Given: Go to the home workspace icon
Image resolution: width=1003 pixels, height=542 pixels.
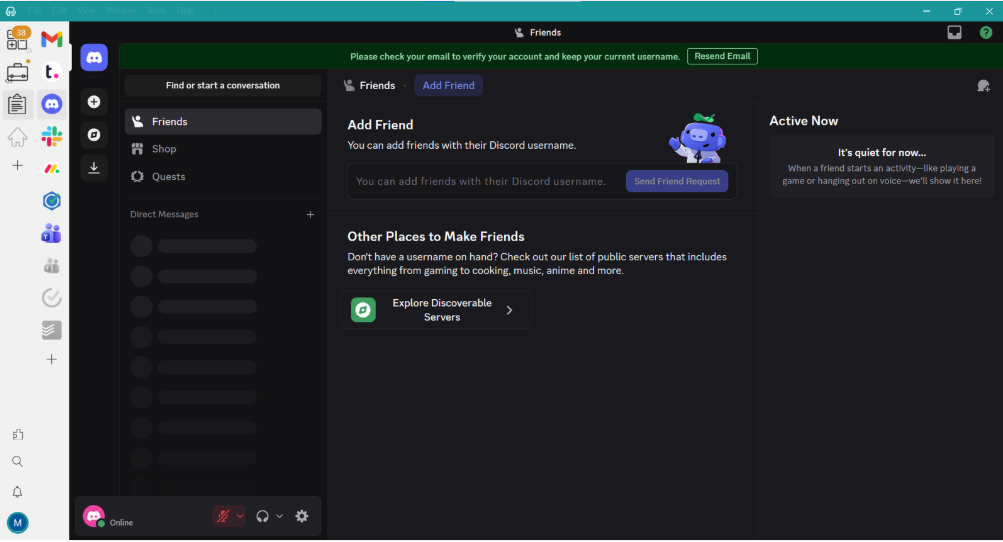Looking at the screenshot, I should point(17,136).
